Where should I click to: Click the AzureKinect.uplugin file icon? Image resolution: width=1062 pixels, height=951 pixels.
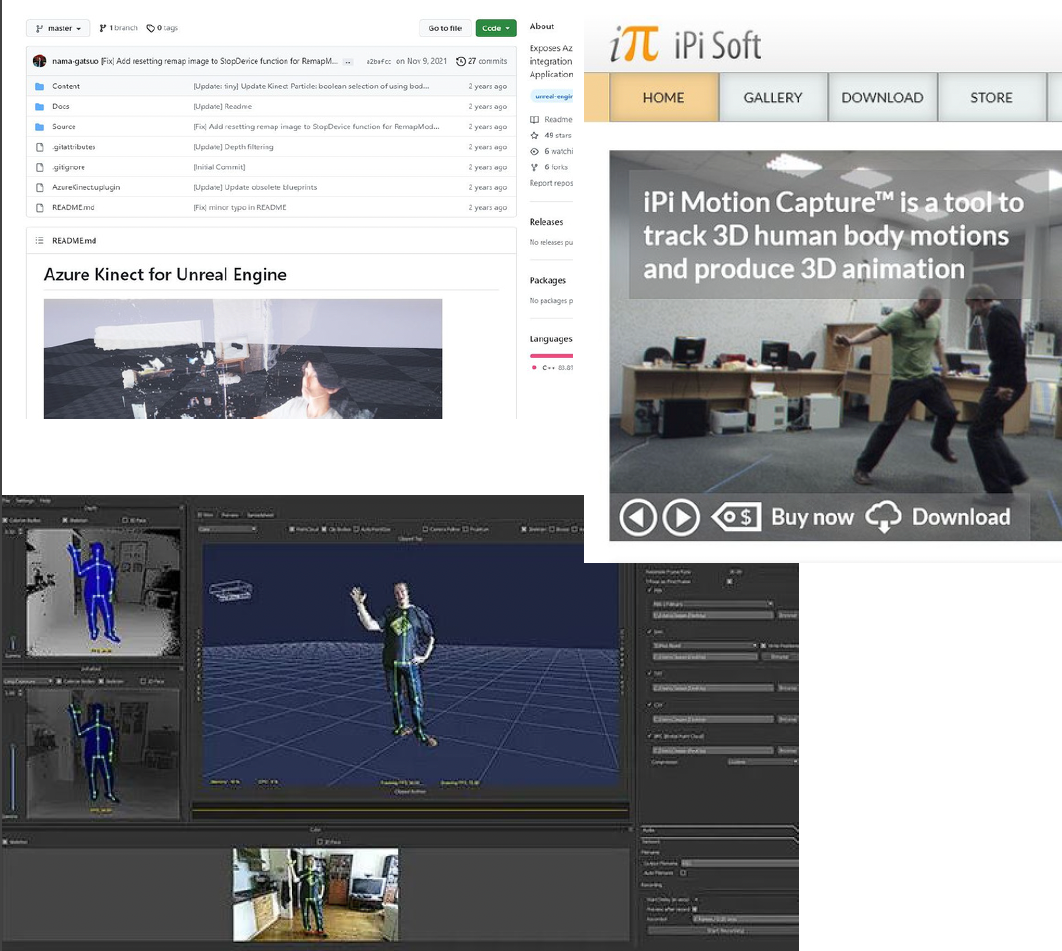[x=39, y=188]
